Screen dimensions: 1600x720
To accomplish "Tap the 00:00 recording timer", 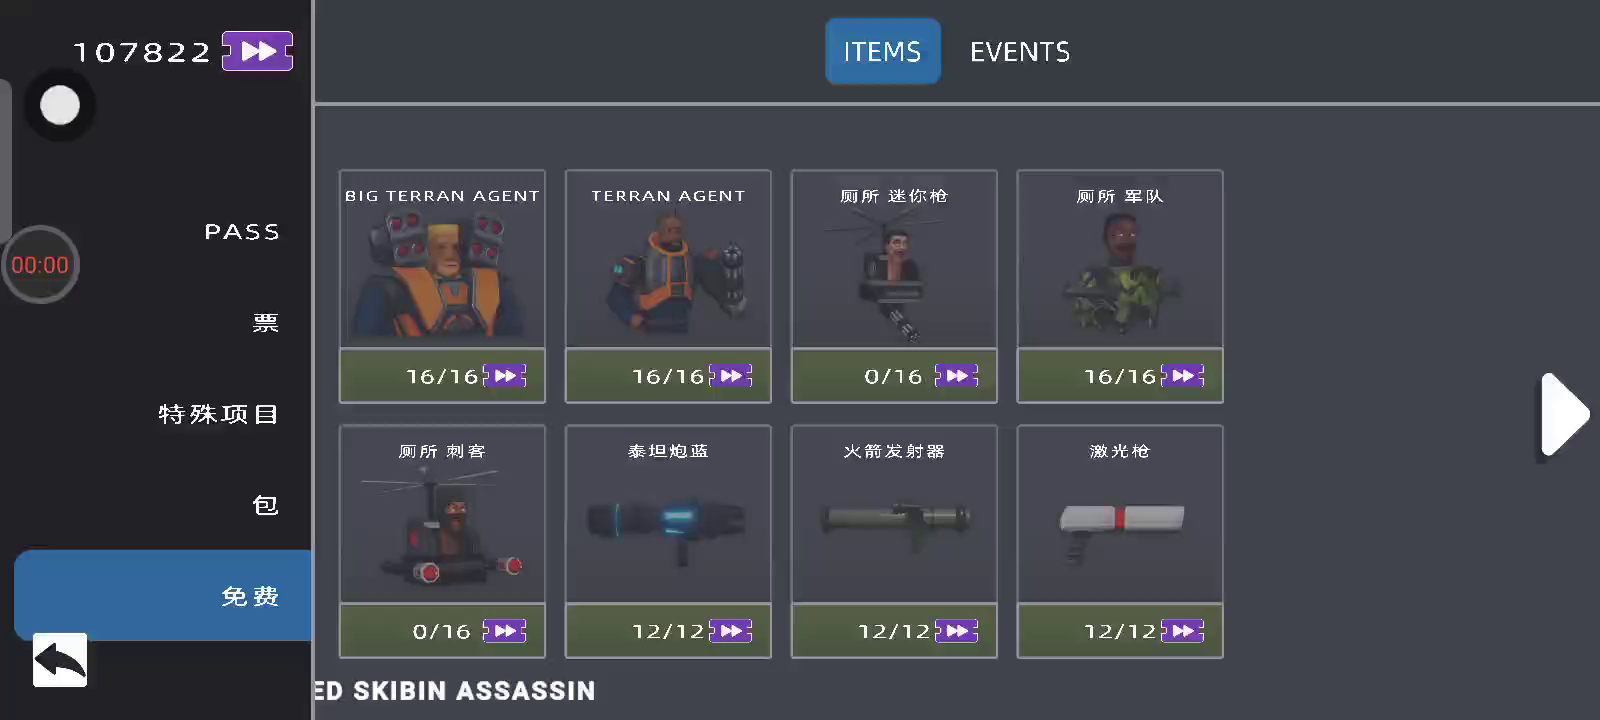I will click(40, 265).
